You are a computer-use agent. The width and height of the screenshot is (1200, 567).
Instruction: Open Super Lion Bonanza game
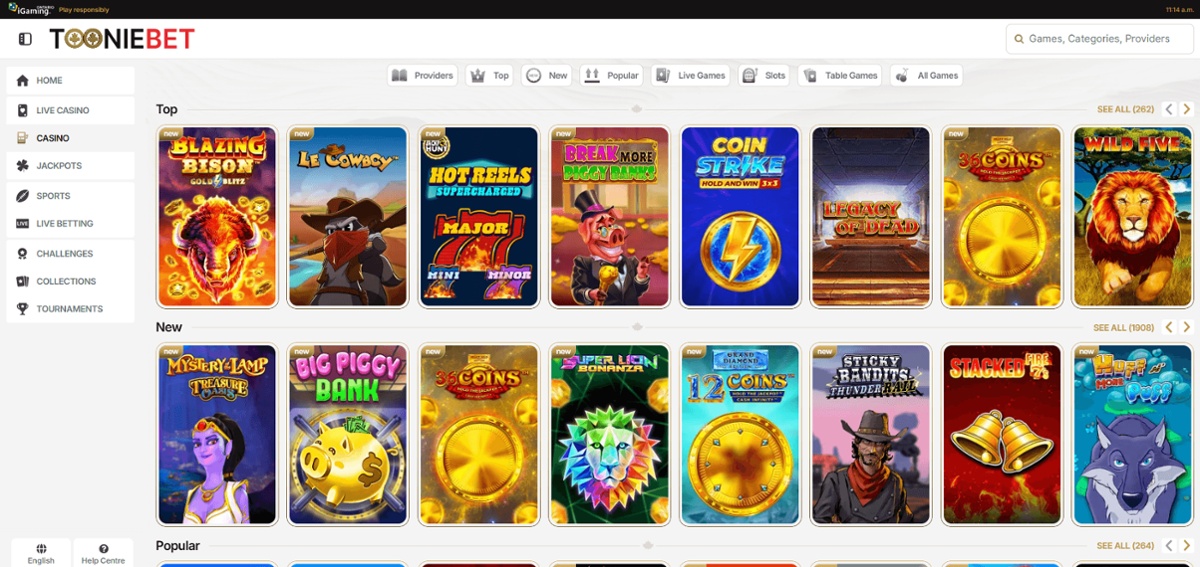610,435
